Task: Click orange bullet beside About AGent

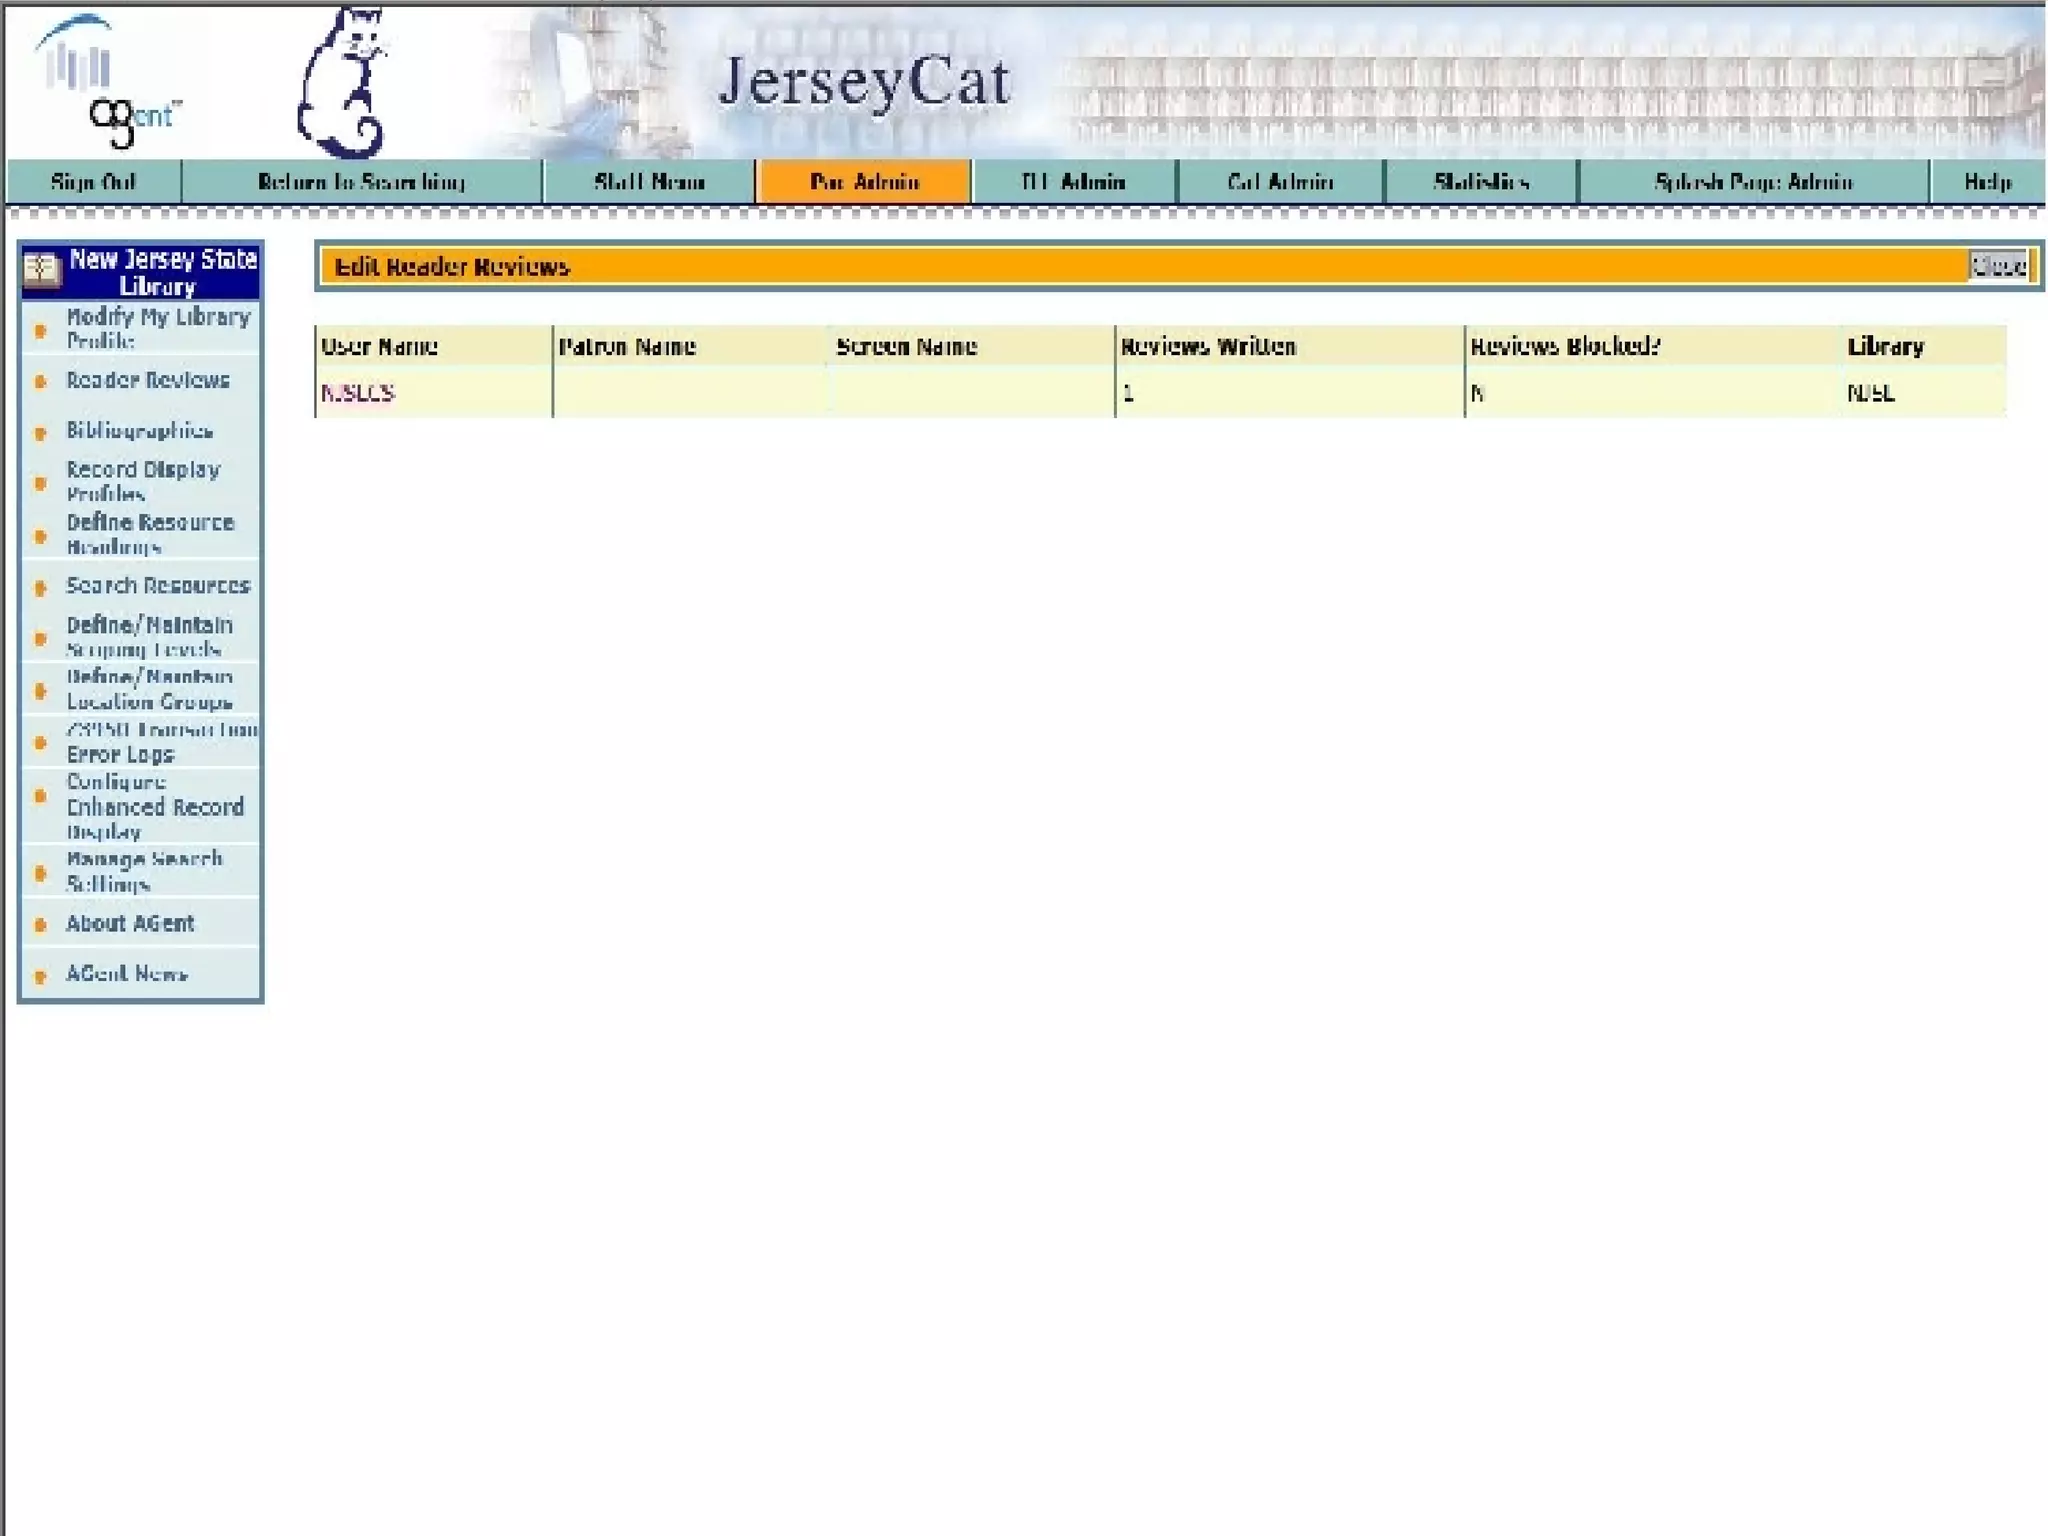Action: tap(41, 925)
